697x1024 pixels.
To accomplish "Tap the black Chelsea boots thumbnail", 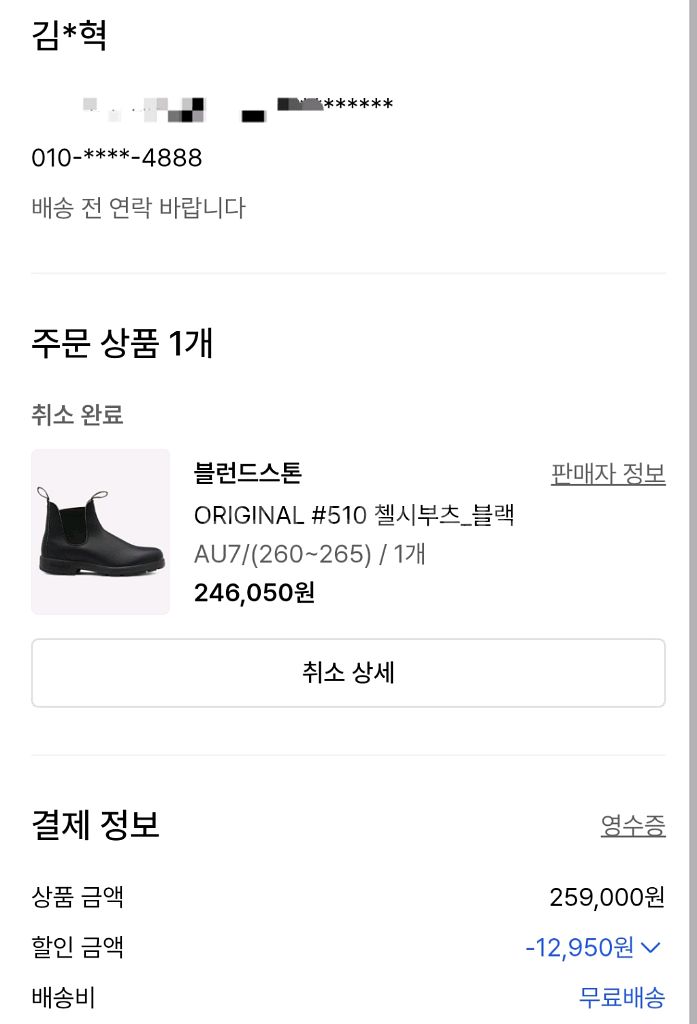I will coord(100,531).
